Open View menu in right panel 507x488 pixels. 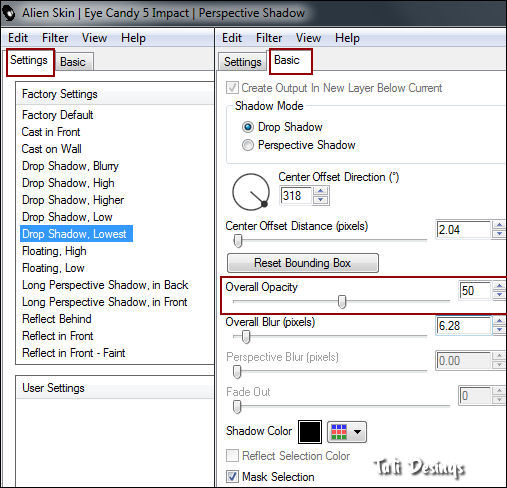click(309, 38)
